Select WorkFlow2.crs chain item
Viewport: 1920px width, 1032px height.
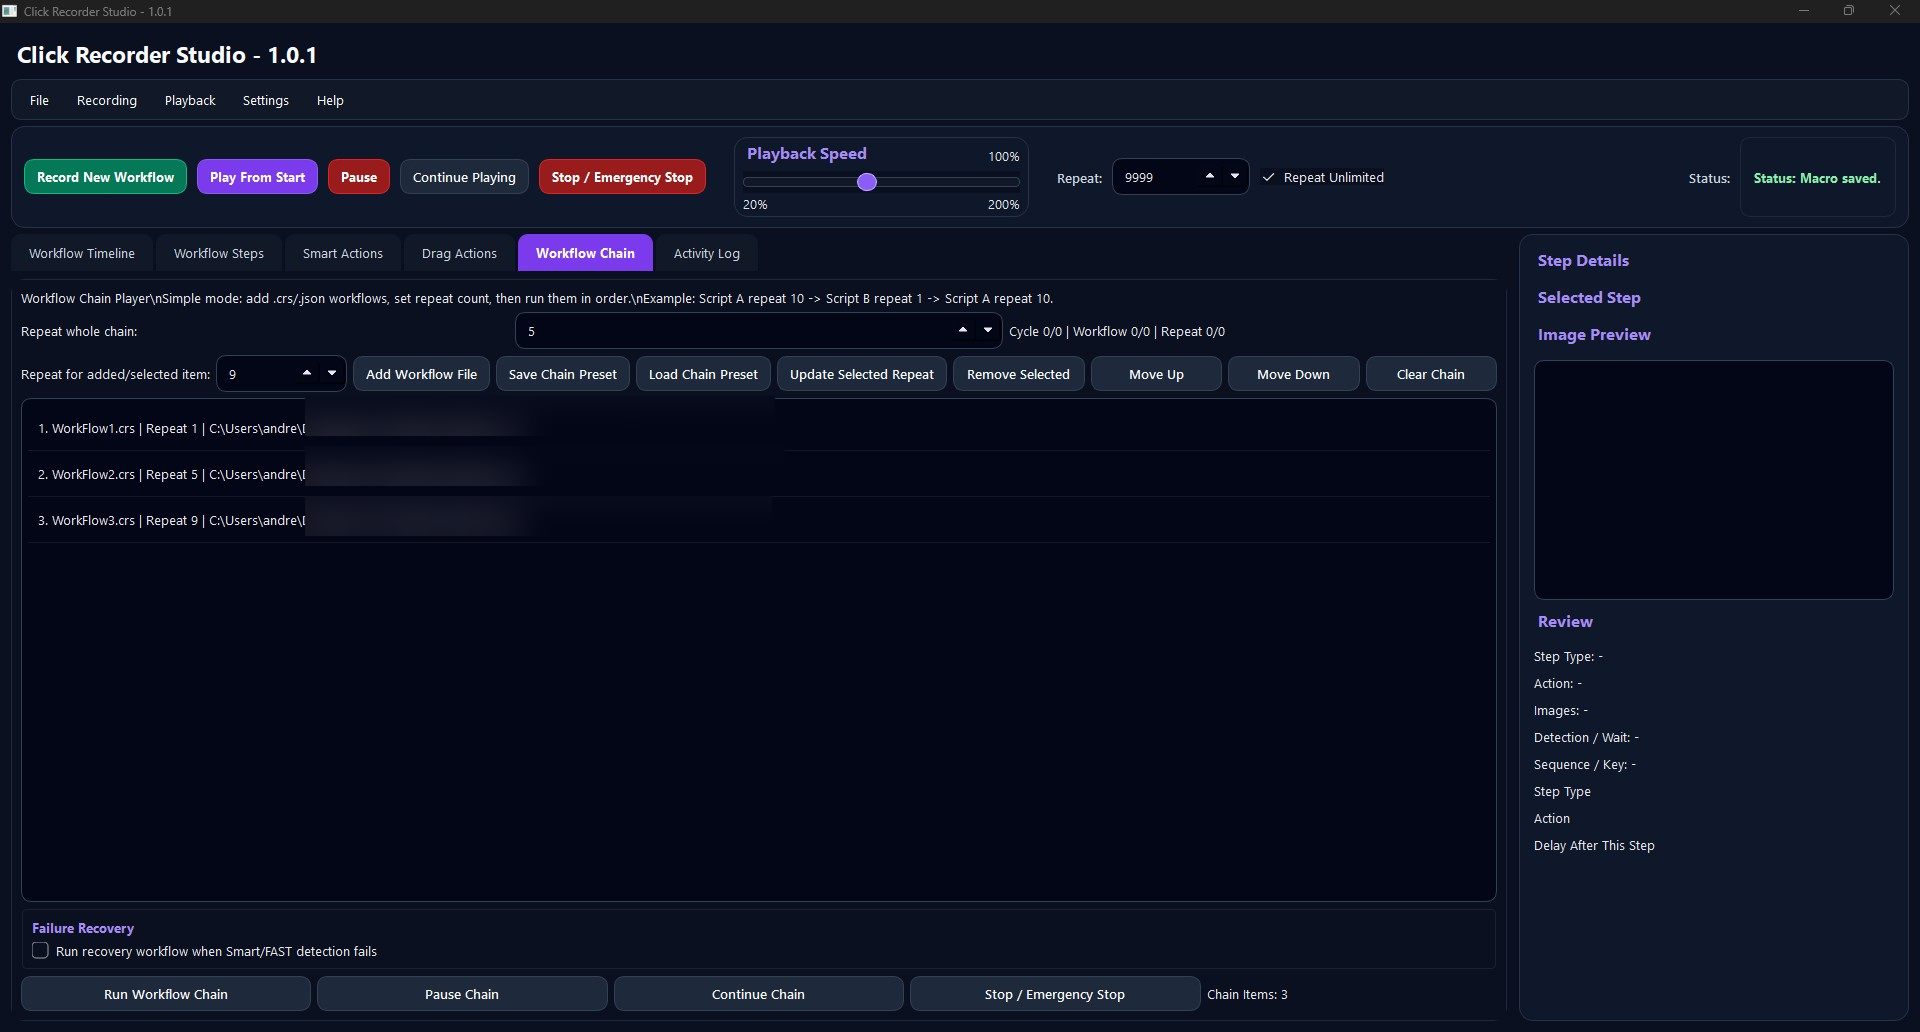point(758,474)
